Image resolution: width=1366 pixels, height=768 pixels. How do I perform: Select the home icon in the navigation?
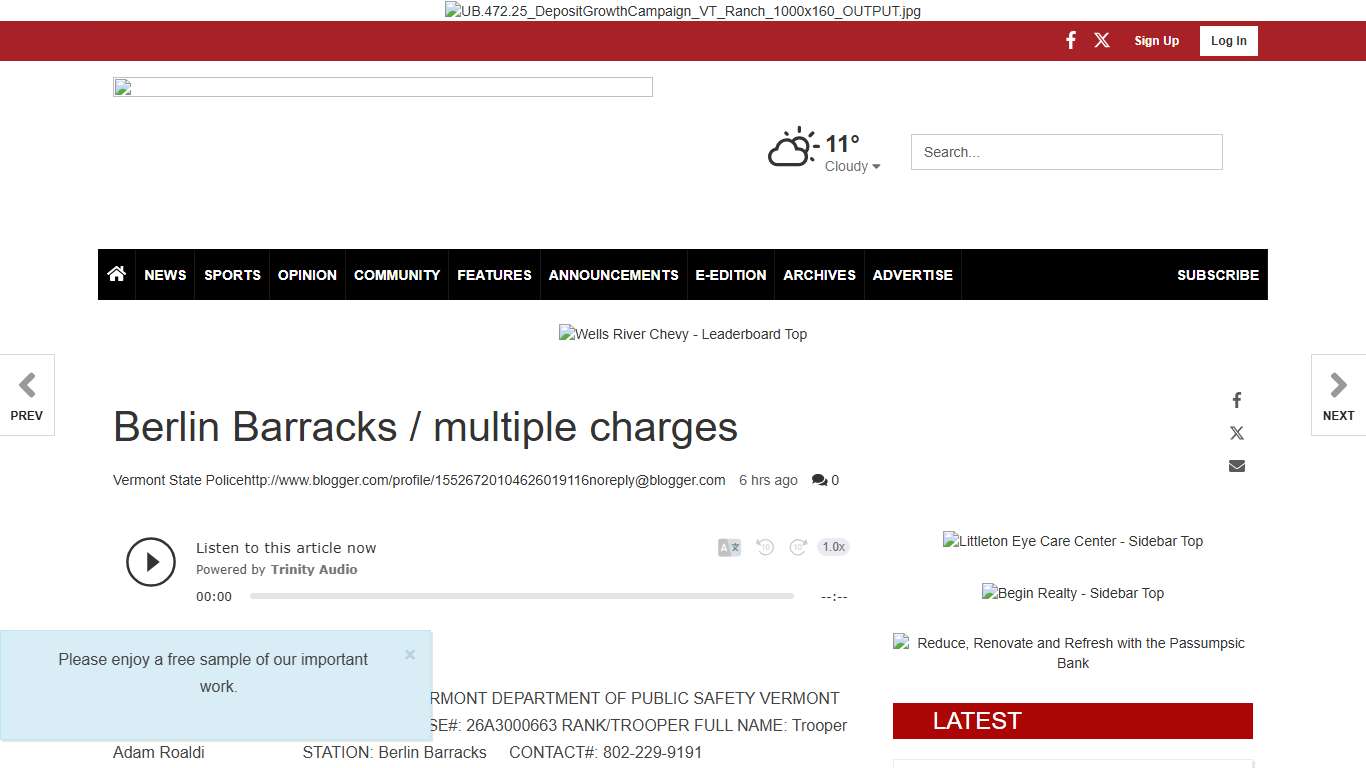pos(116,274)
